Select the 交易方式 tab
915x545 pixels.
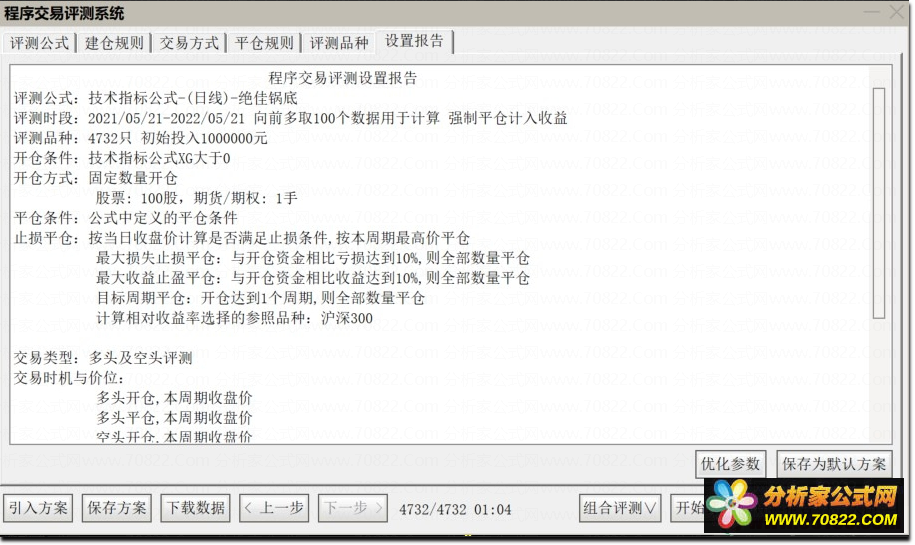pos(189,43)
